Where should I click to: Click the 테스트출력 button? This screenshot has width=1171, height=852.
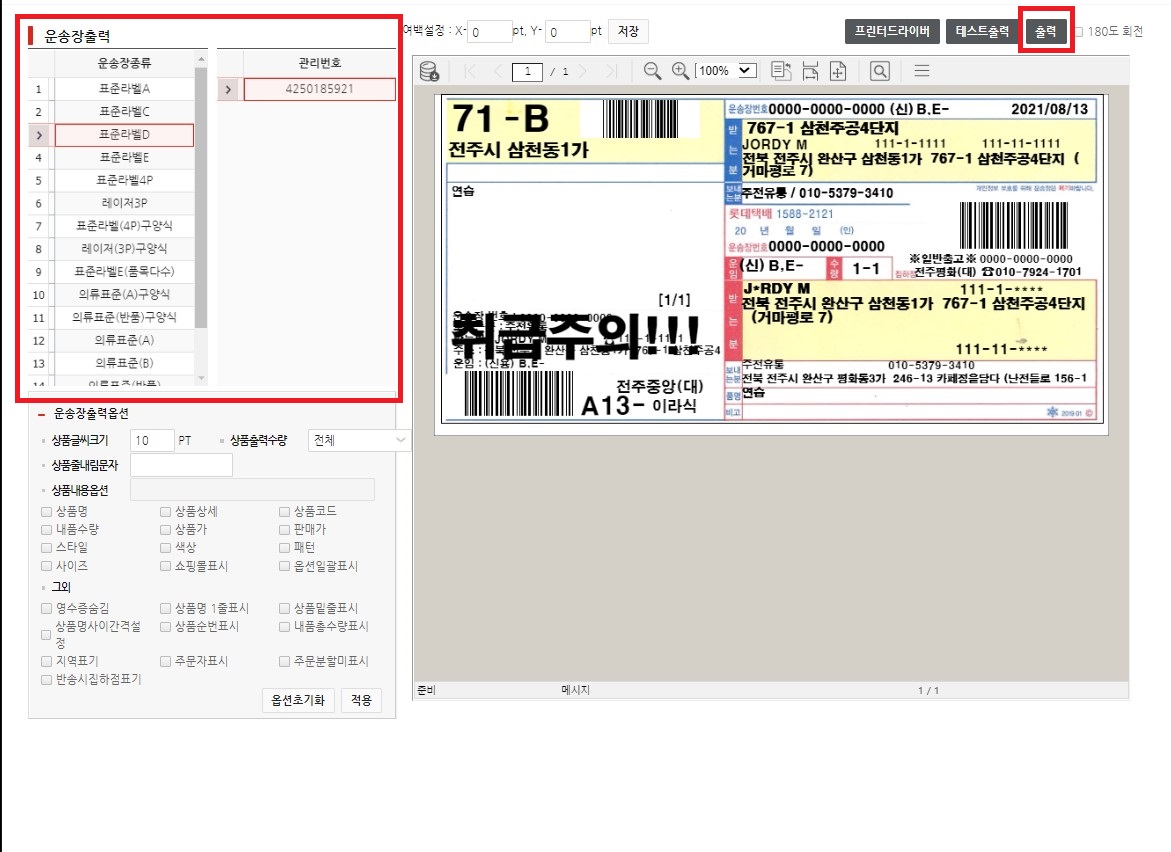coord(982,31)
